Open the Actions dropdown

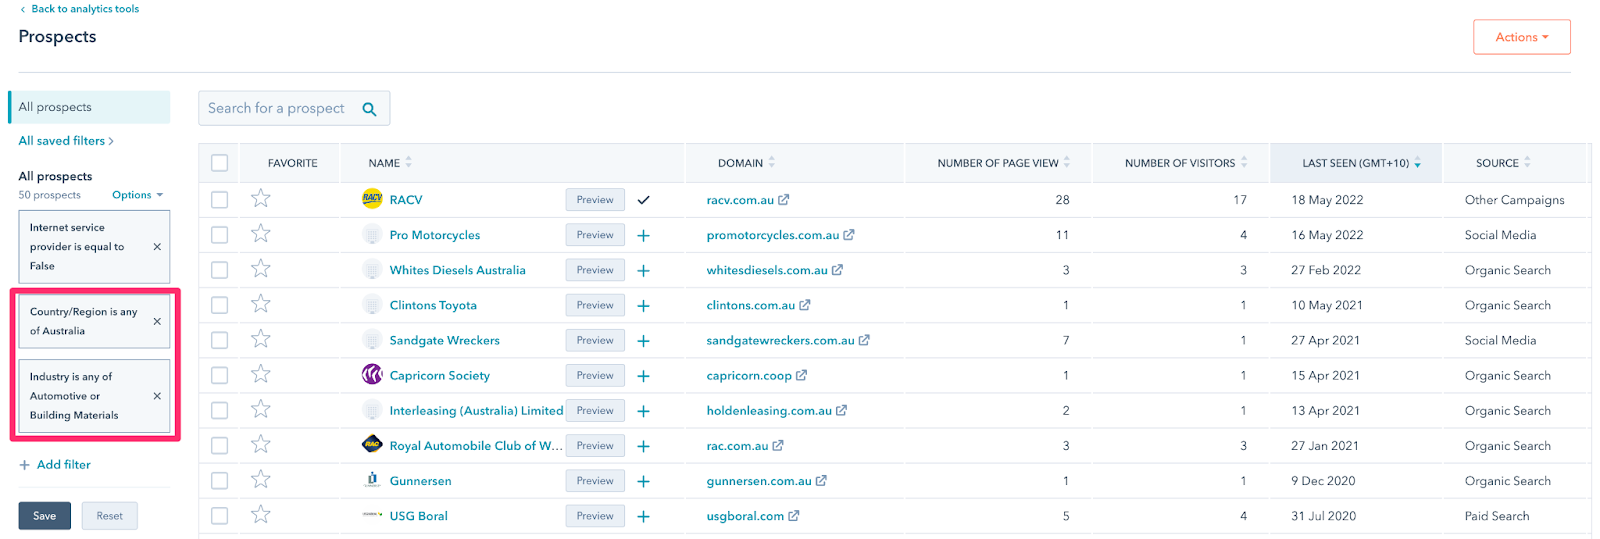[1521, 37]
